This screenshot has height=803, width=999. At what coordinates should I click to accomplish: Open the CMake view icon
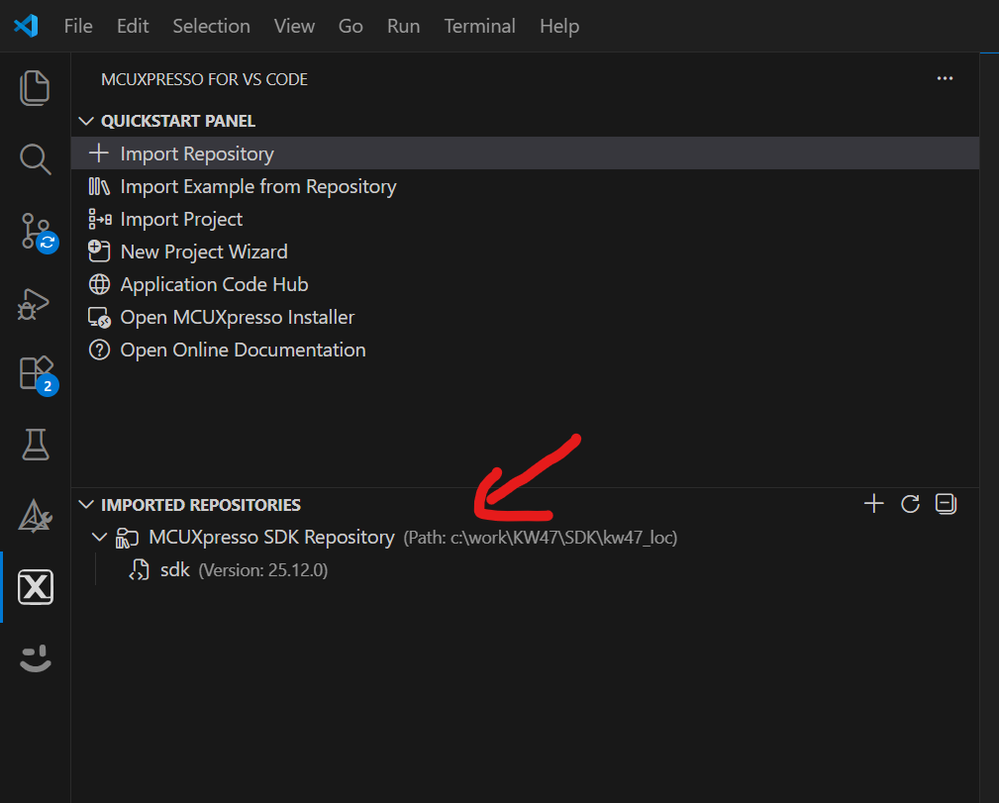tap(35, 516)
